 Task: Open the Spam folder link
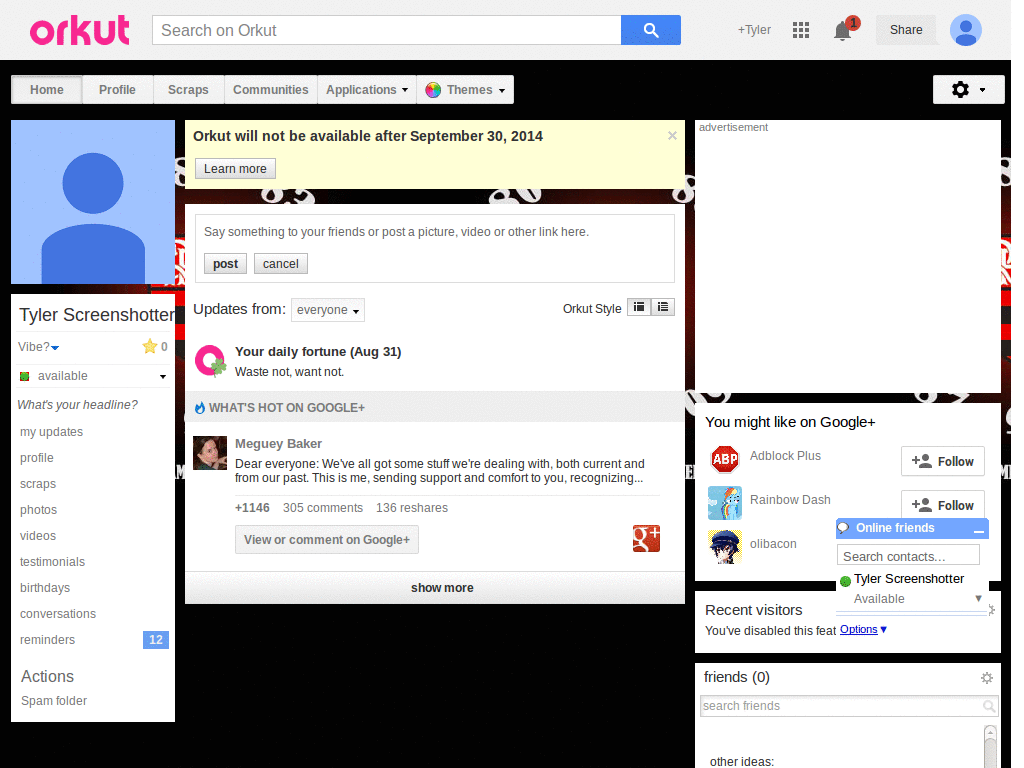click(x=54, y=701)
